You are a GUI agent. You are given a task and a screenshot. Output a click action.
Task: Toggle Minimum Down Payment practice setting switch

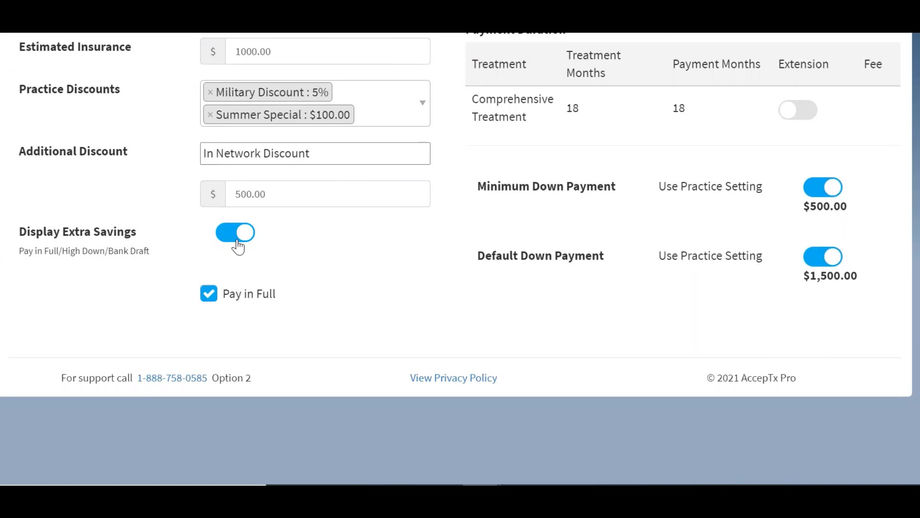click(x=823, y=187)
